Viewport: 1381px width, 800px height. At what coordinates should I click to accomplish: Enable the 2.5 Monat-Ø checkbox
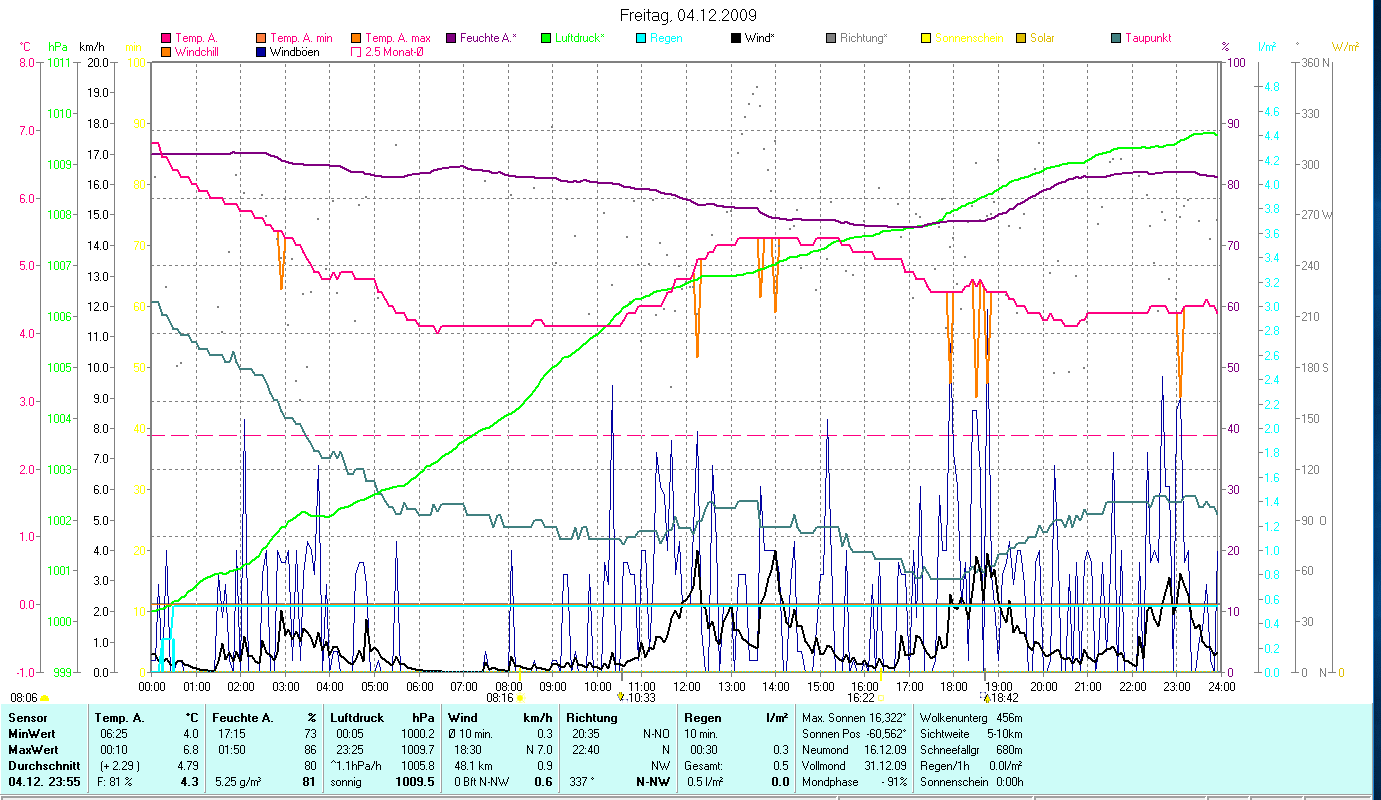[x=356, y=52]
